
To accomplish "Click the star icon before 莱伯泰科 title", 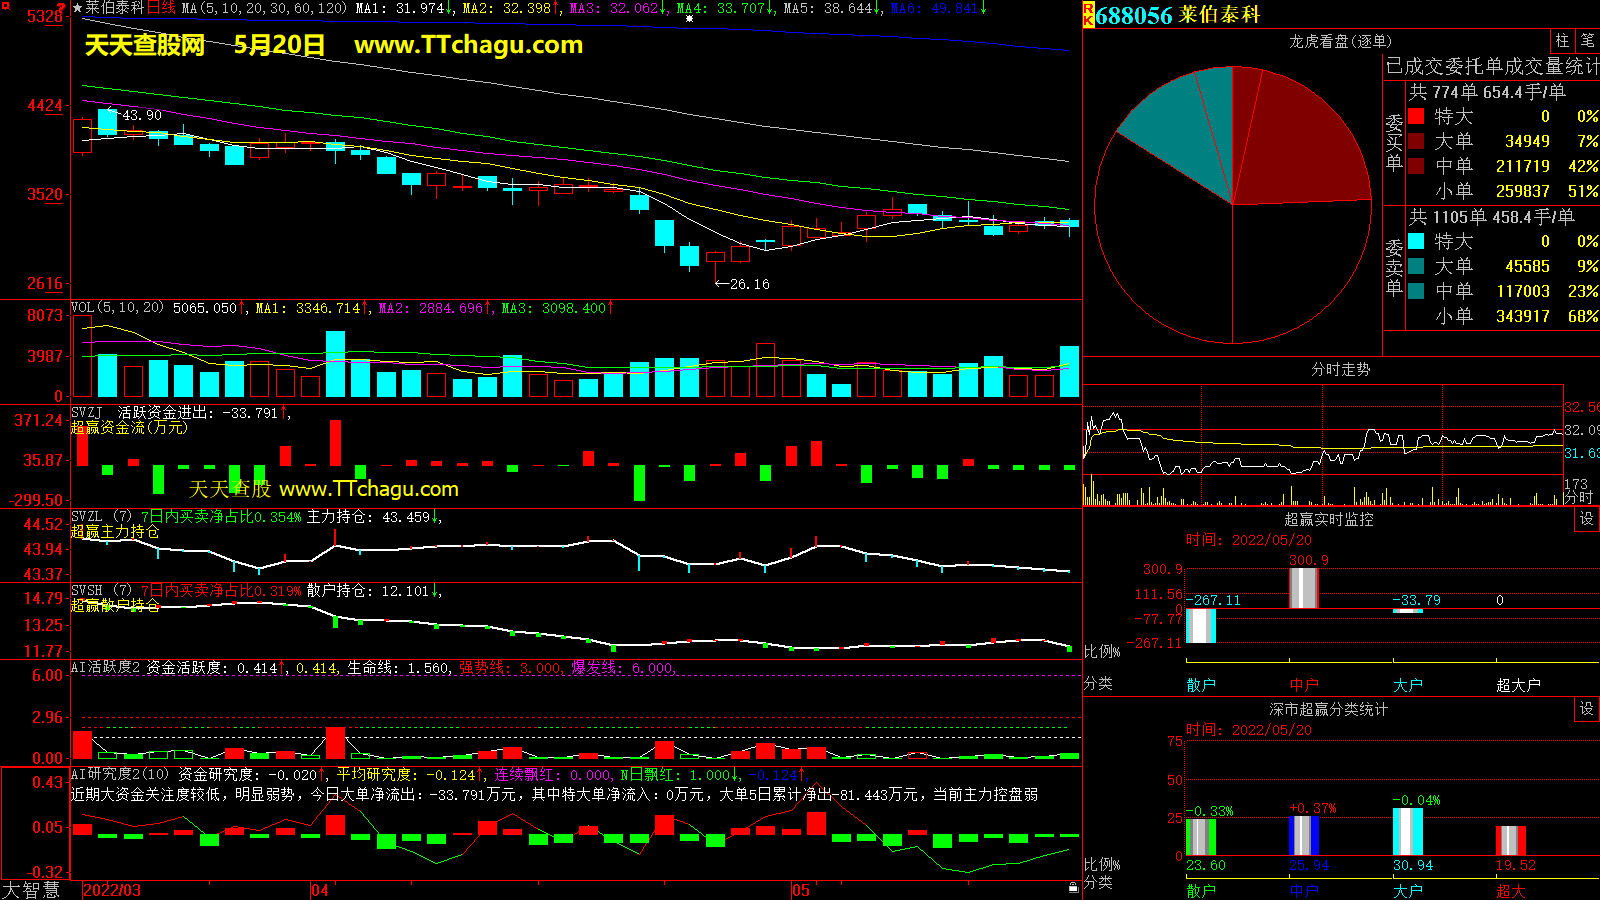I will tap(77, 8).
